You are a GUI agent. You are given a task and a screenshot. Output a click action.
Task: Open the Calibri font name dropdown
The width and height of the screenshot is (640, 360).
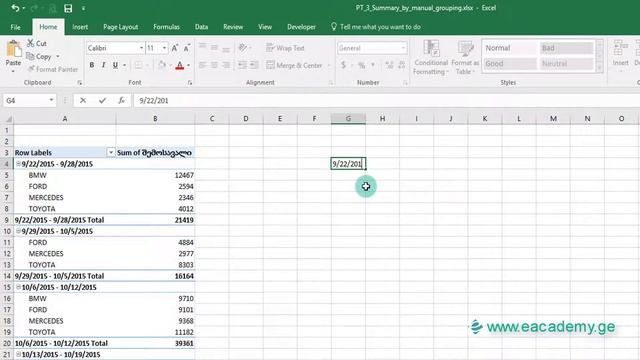click(x=141, y=48)
